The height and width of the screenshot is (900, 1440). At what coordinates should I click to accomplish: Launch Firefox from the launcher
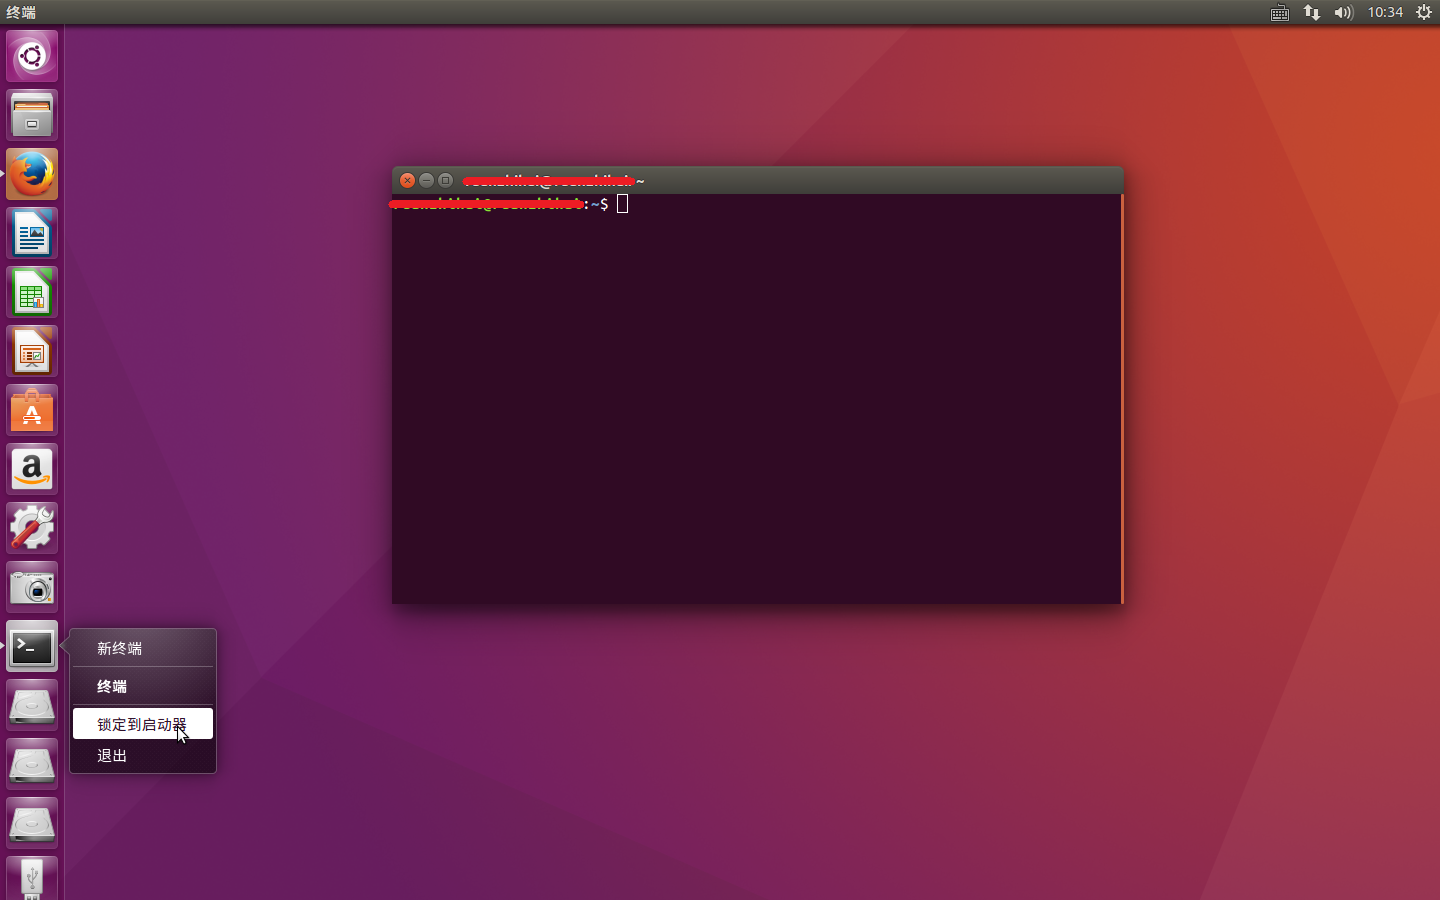click(x=31, y=173)
